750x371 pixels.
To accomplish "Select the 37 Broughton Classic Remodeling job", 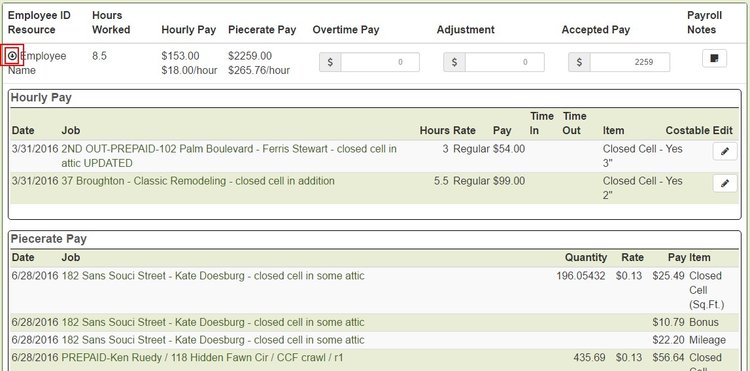I will (198, 181).
